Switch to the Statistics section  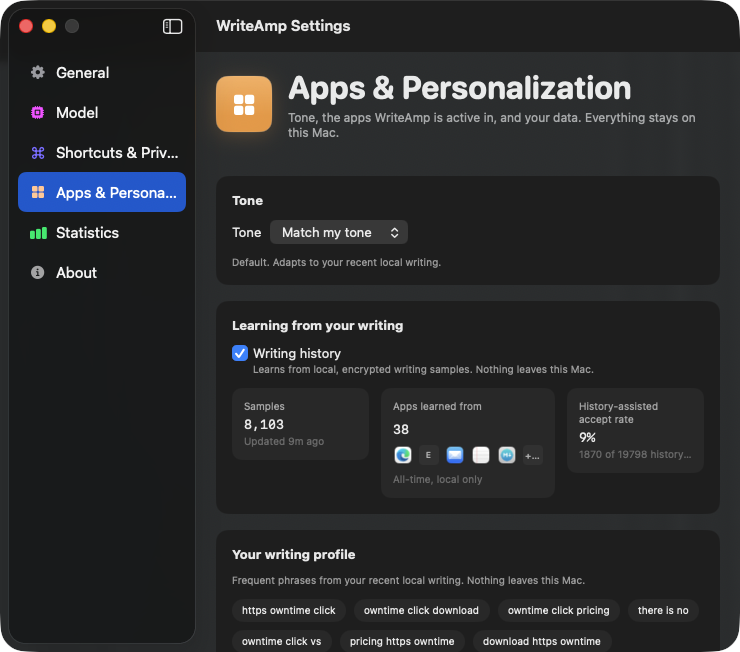pos(102,233)
